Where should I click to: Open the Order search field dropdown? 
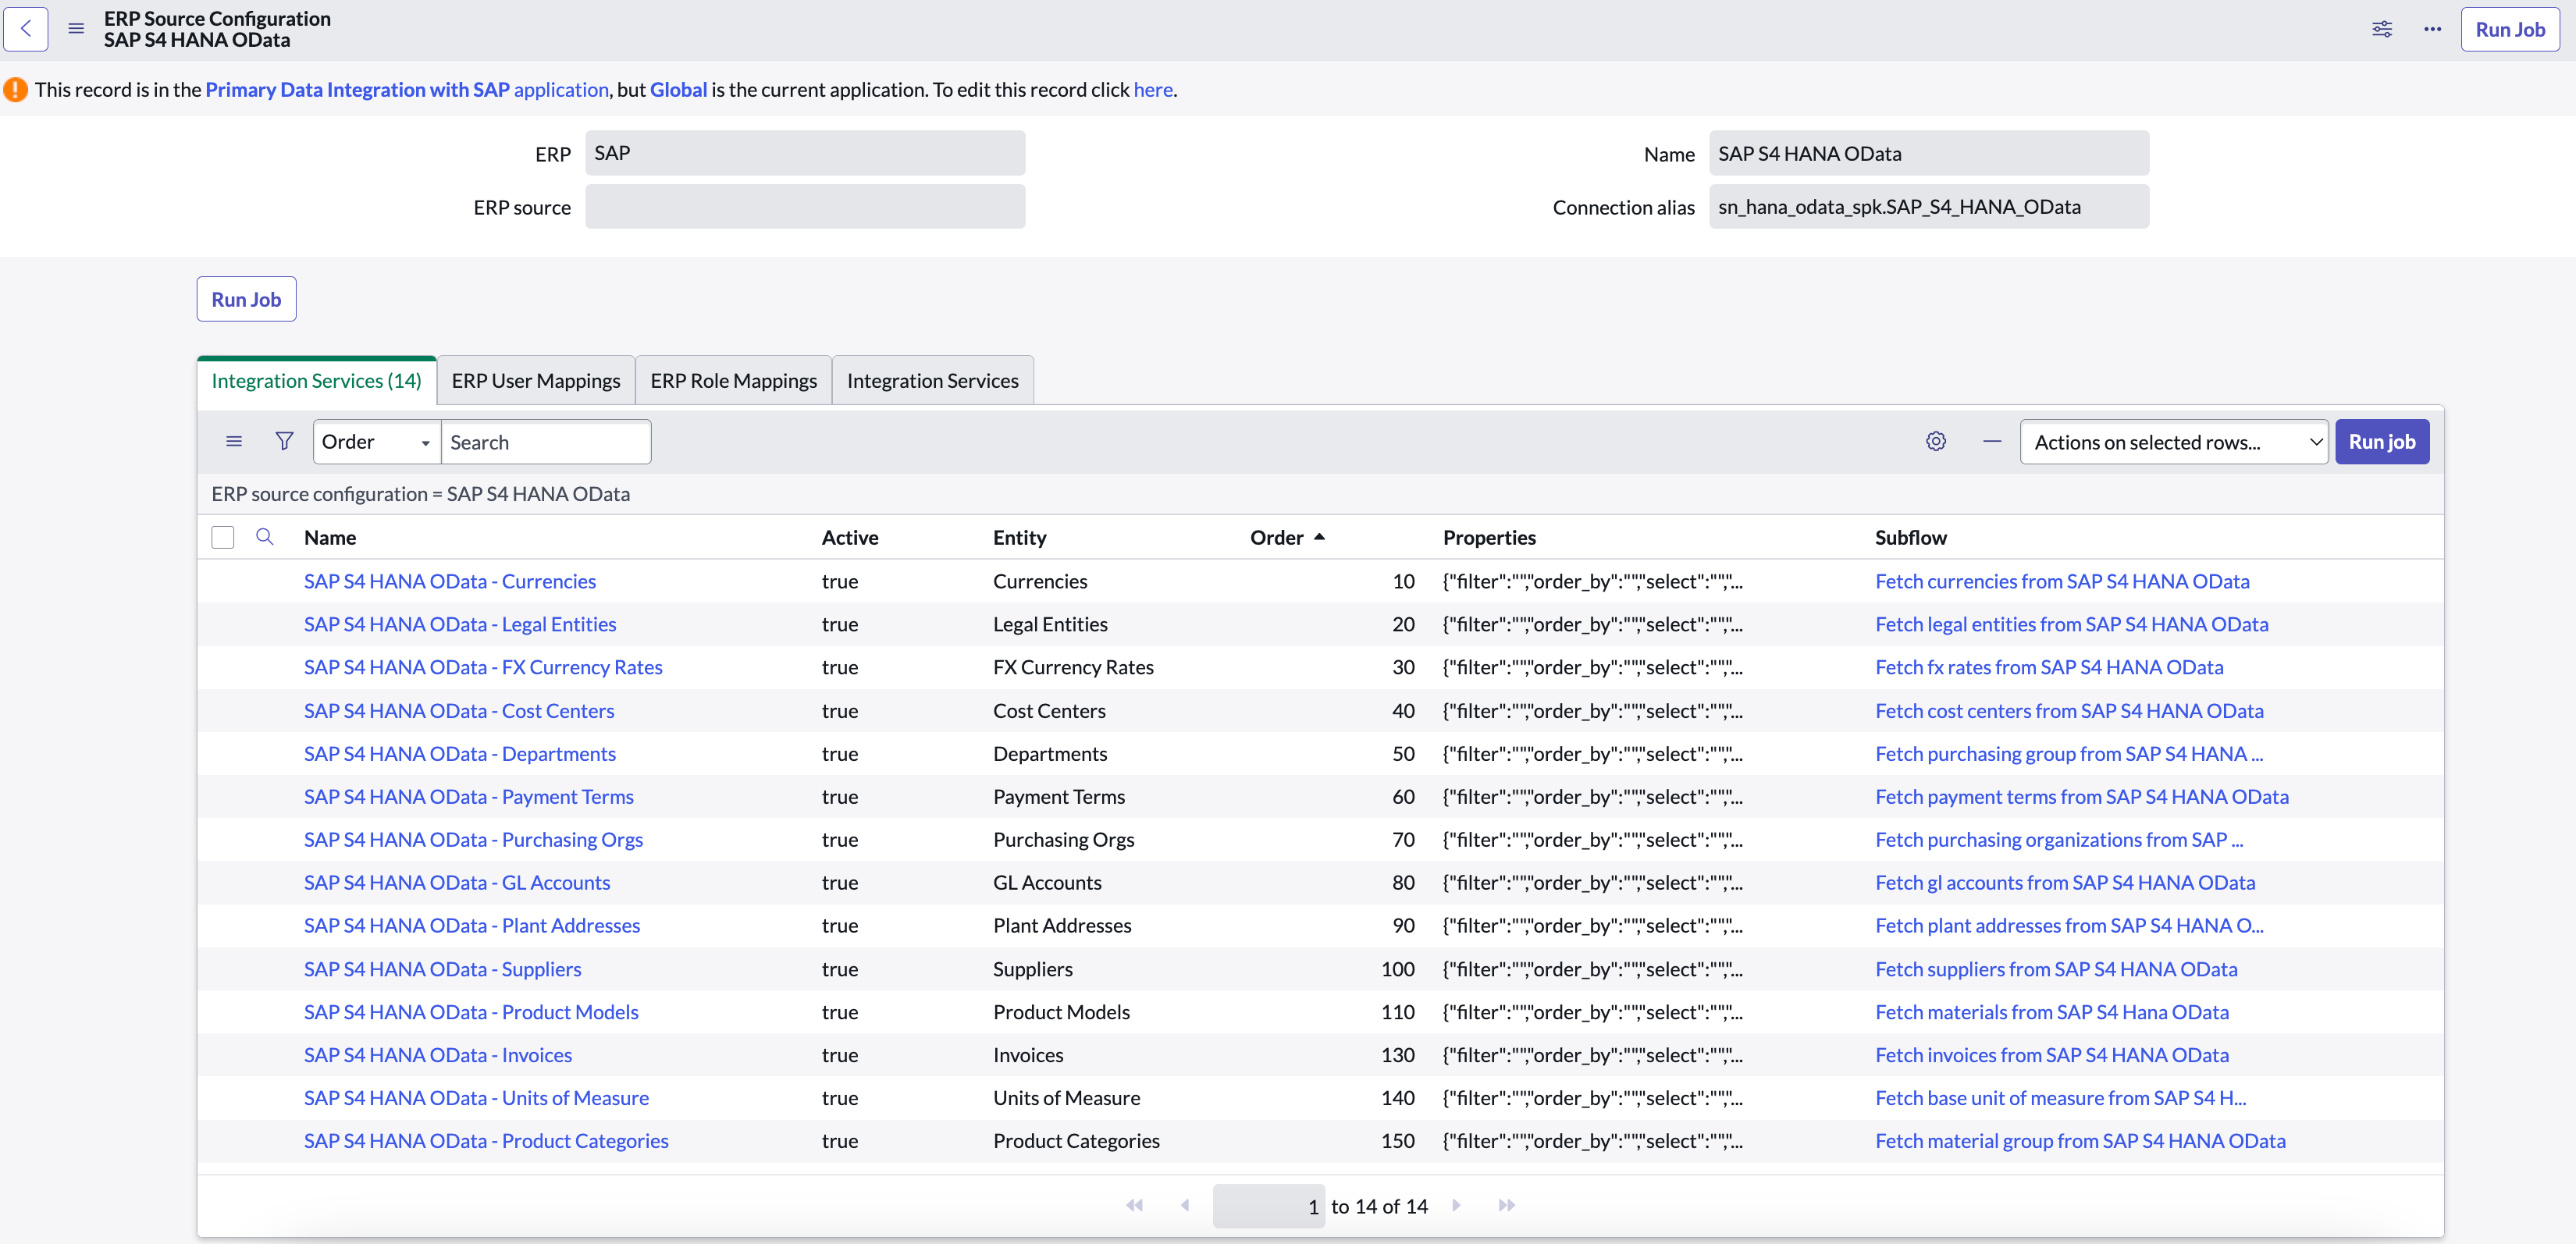coord(377,441)
